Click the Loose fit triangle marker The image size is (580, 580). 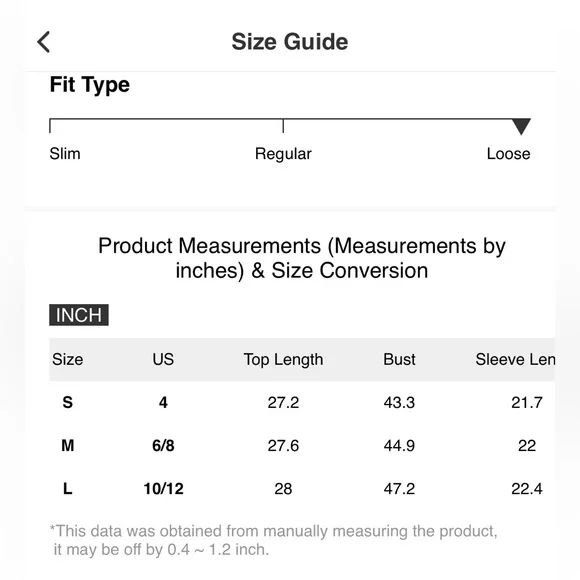coord(521,127)
